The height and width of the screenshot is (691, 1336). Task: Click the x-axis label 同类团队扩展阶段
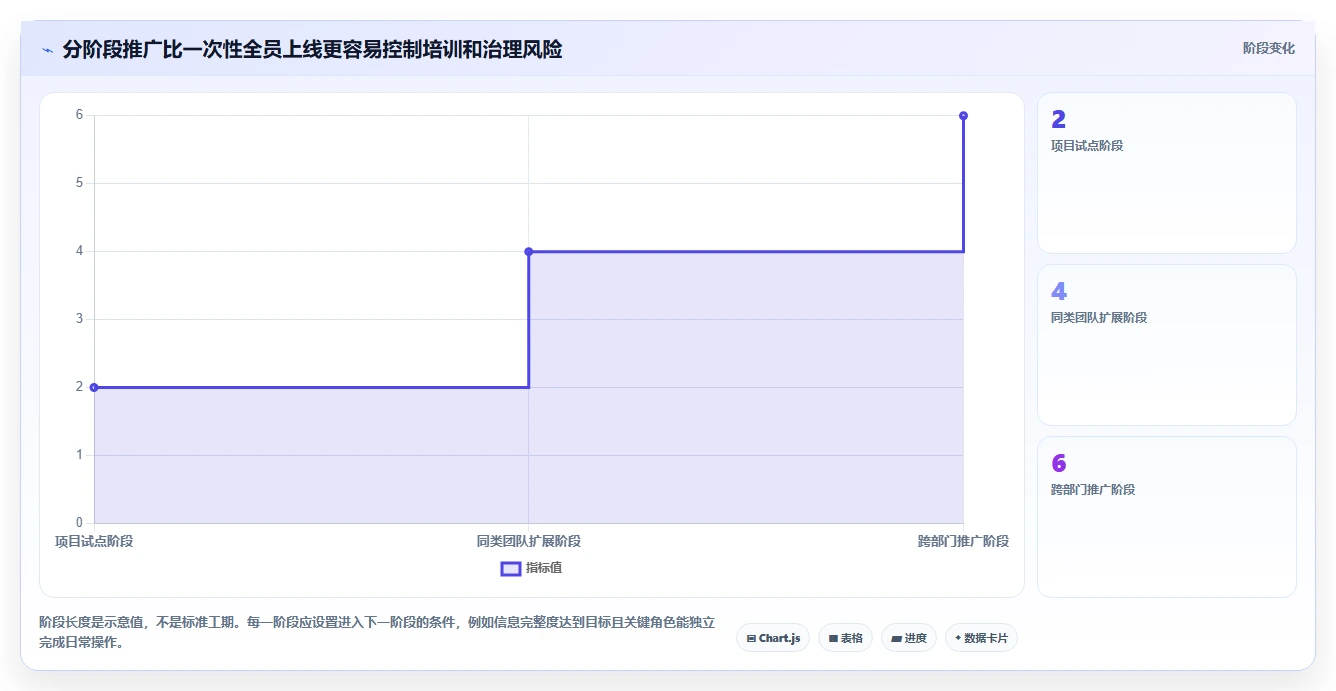coord(529,541)
